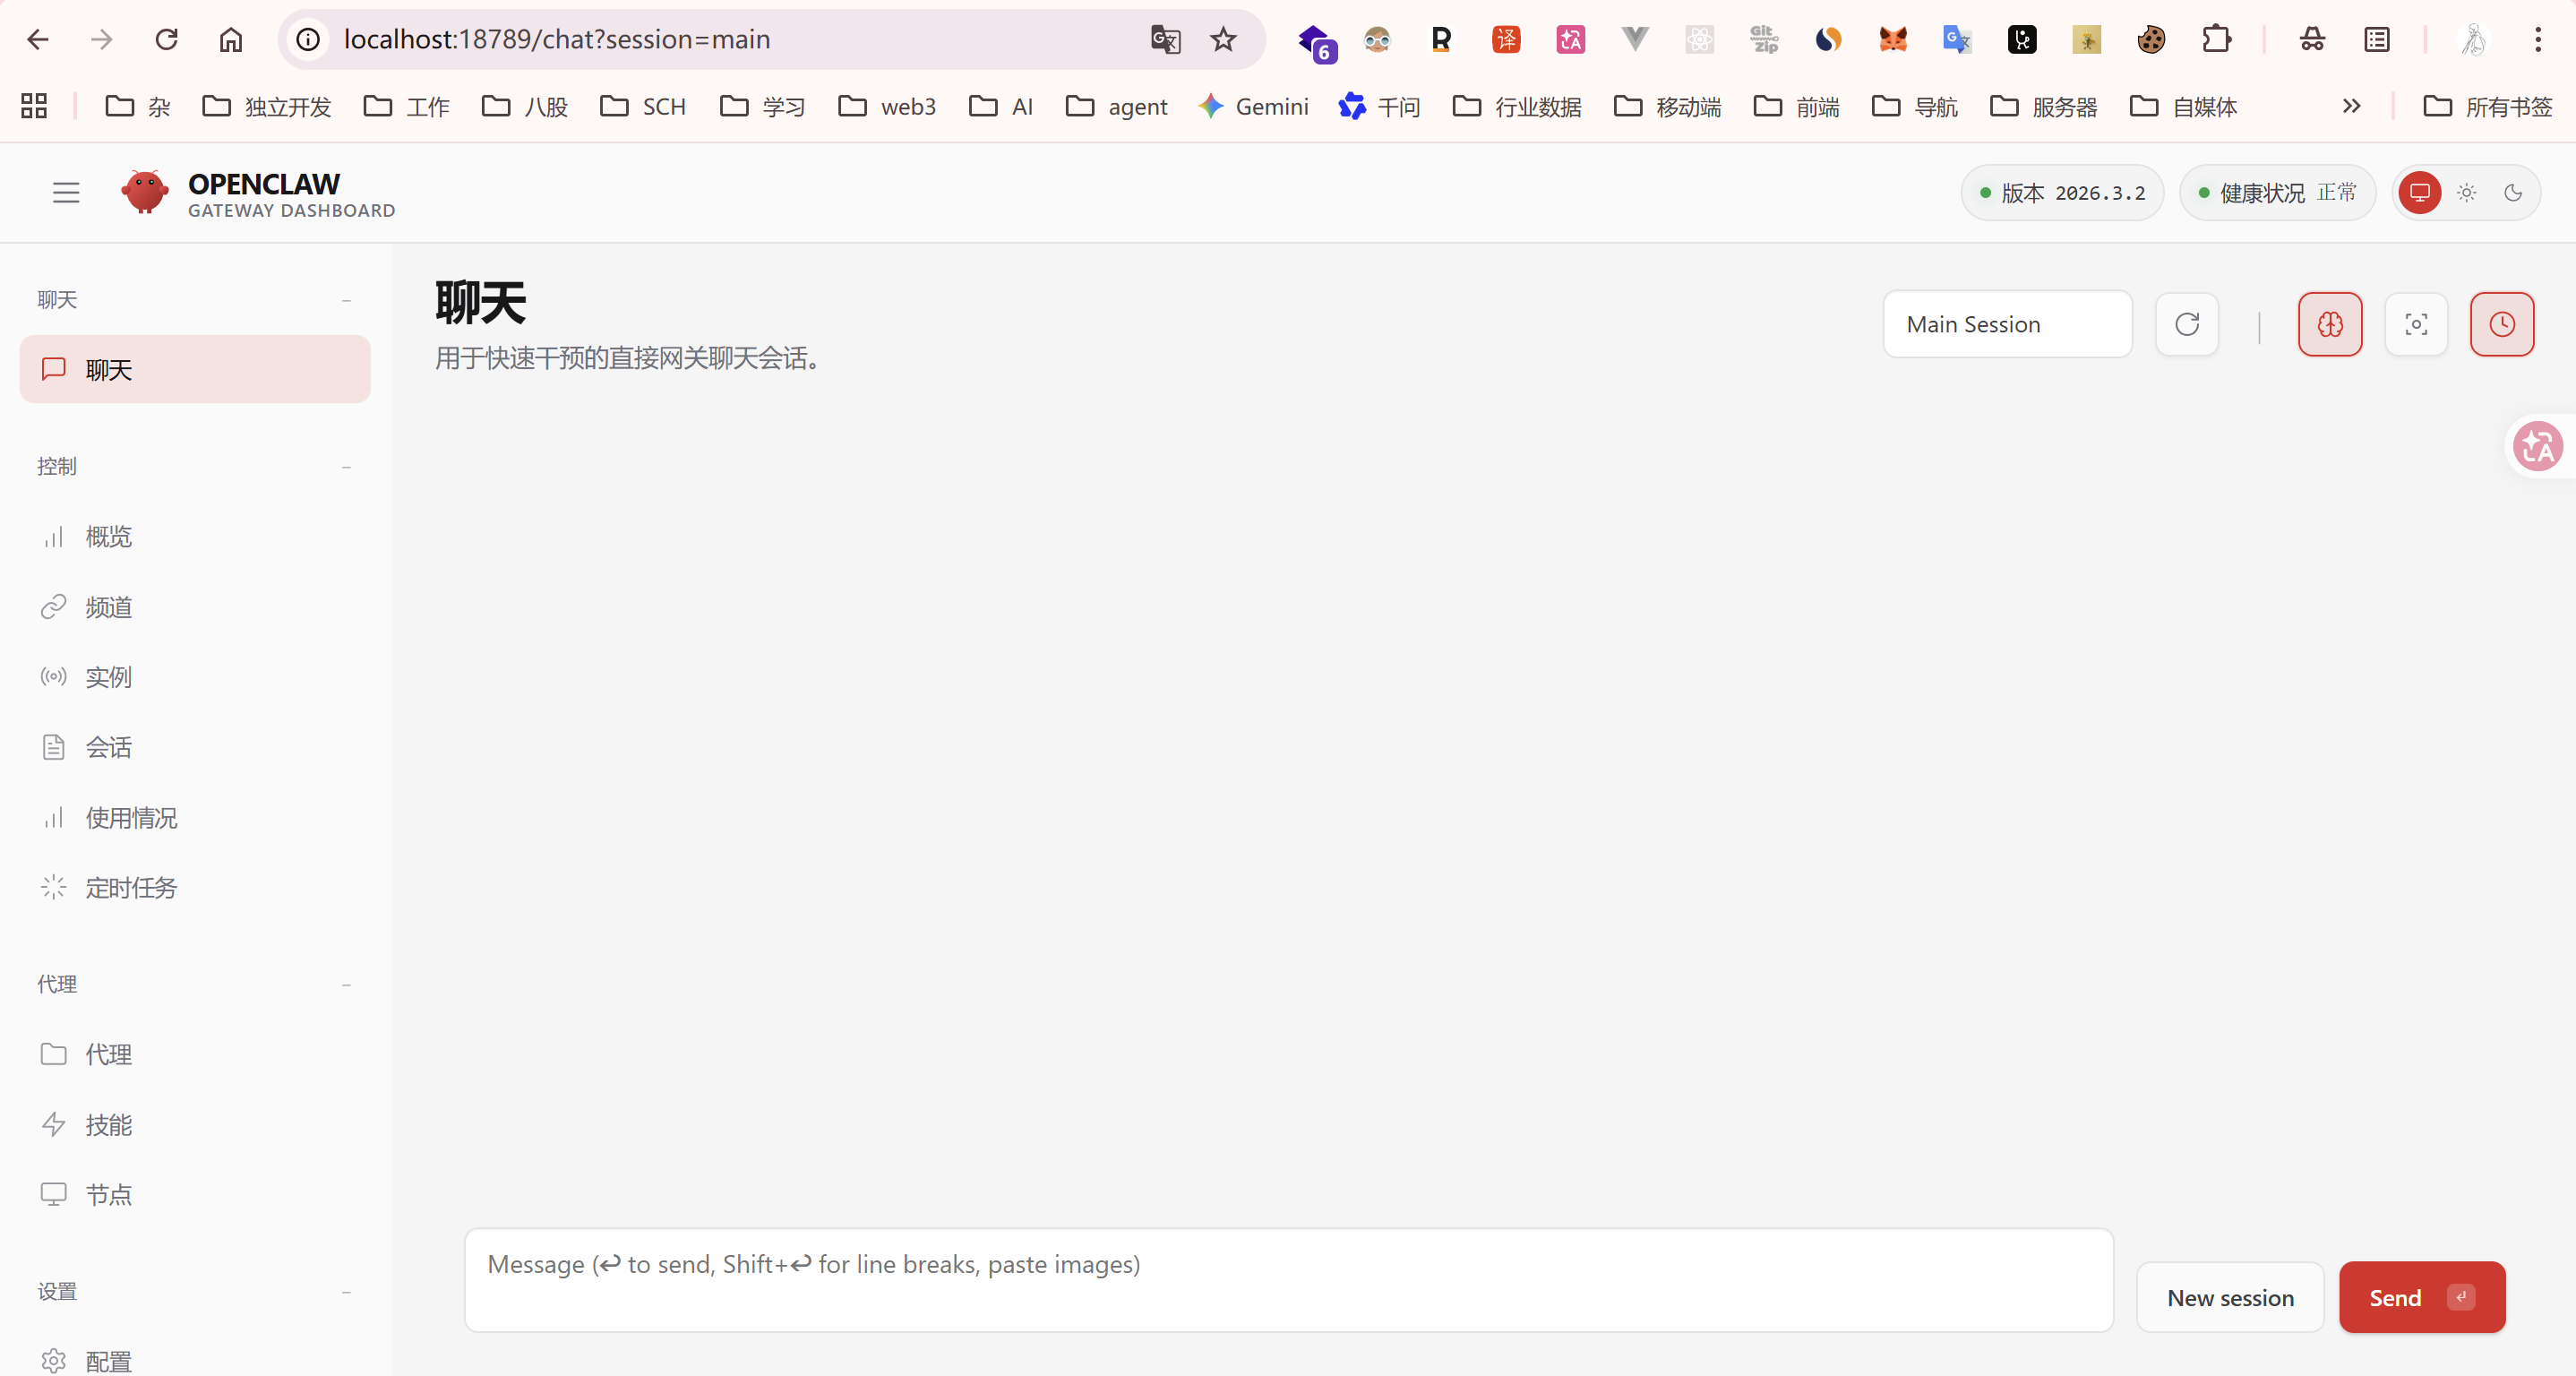Click the brain icon button in chat toolbar
This screenshot has height=1376, width=2576.
pos(2330,324)
